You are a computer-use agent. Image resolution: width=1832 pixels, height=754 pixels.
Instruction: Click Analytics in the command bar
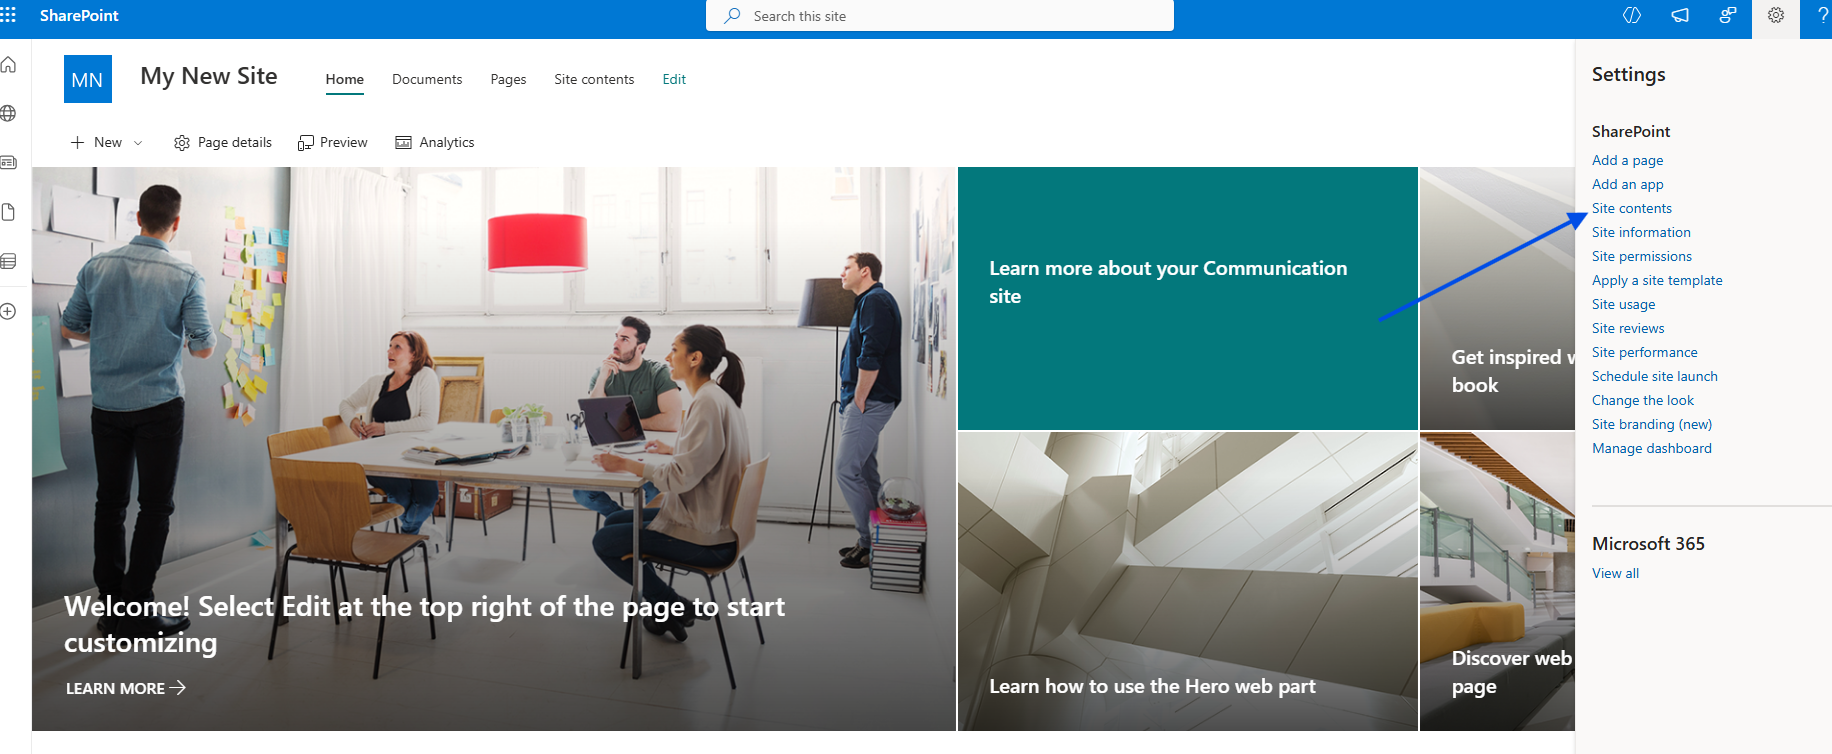(x=435, y=143)
